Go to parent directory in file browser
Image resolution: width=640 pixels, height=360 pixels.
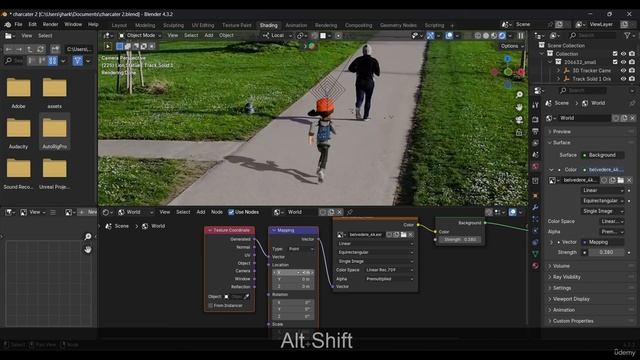(x=30, y=49)
